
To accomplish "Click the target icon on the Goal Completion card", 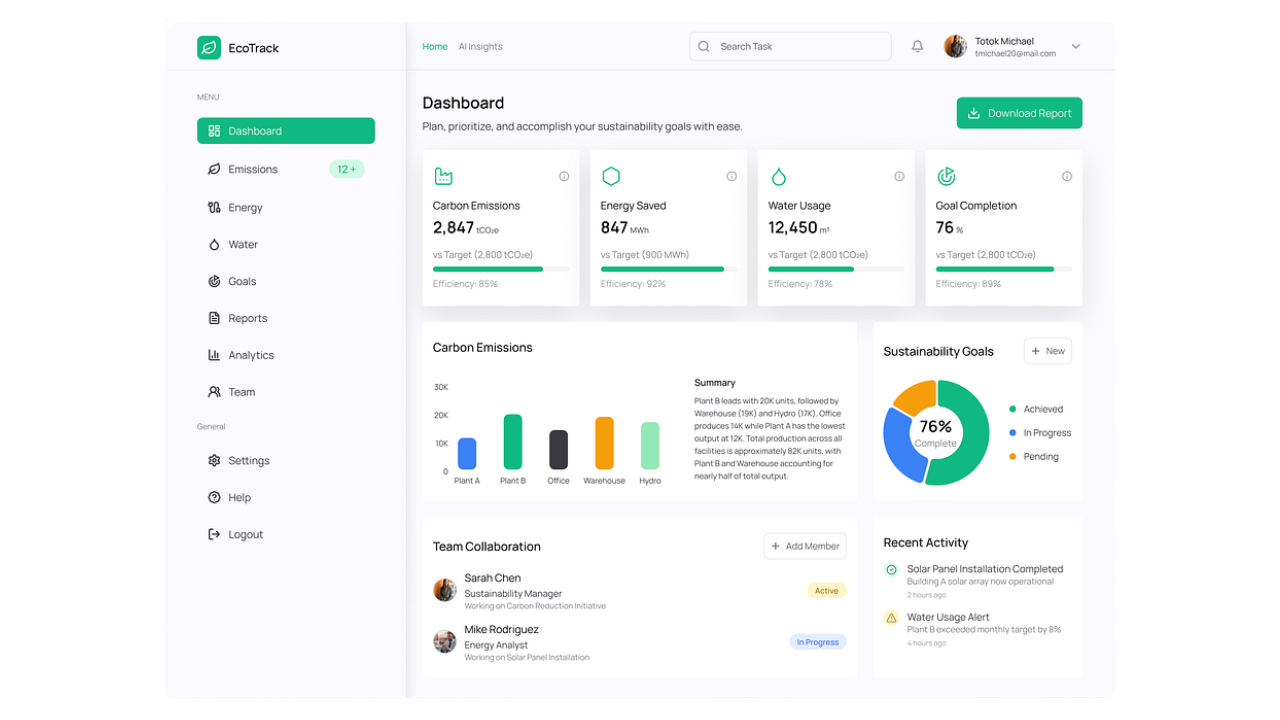I will tap(946, 176).
